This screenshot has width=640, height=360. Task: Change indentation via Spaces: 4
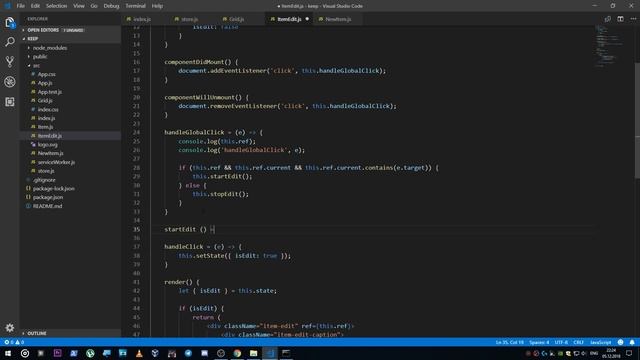[x=539, y=342]
